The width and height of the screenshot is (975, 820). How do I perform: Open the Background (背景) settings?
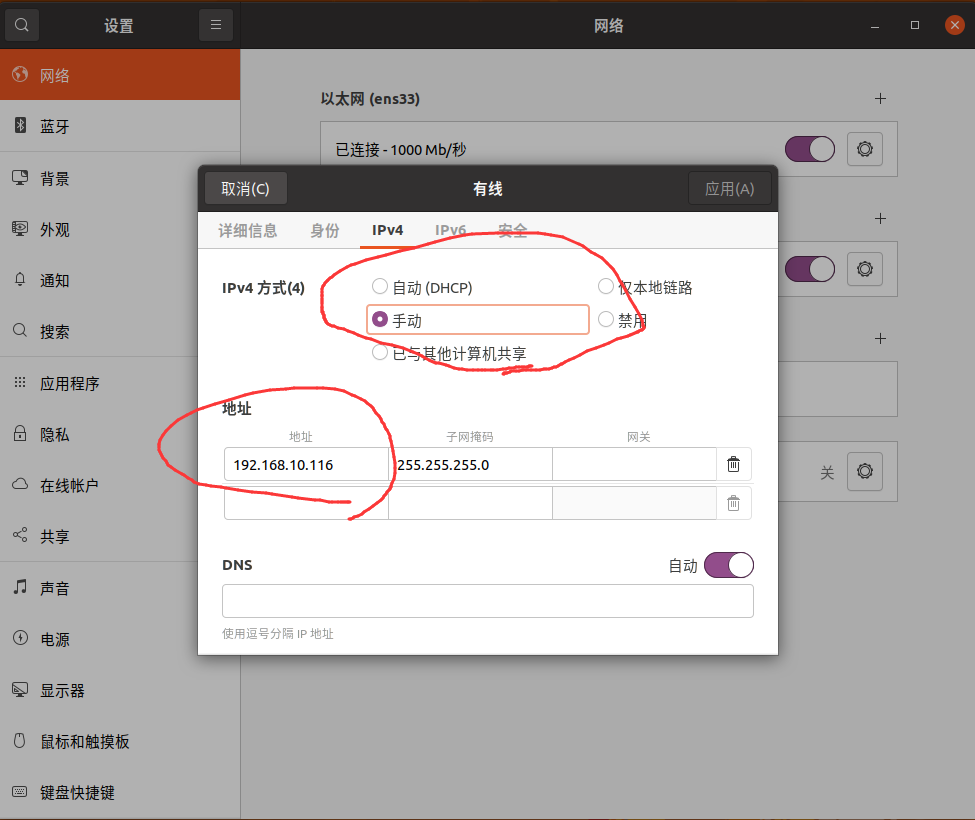coord(120,178)
